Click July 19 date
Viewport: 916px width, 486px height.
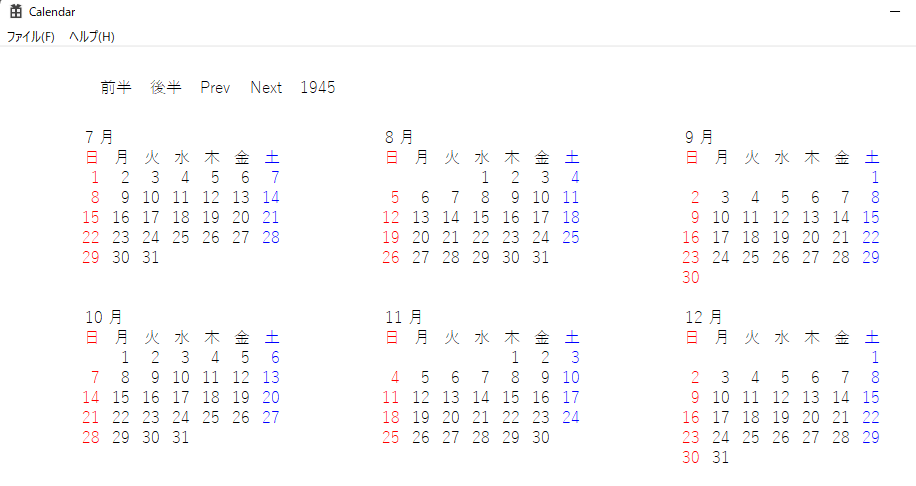pos(211,217)
